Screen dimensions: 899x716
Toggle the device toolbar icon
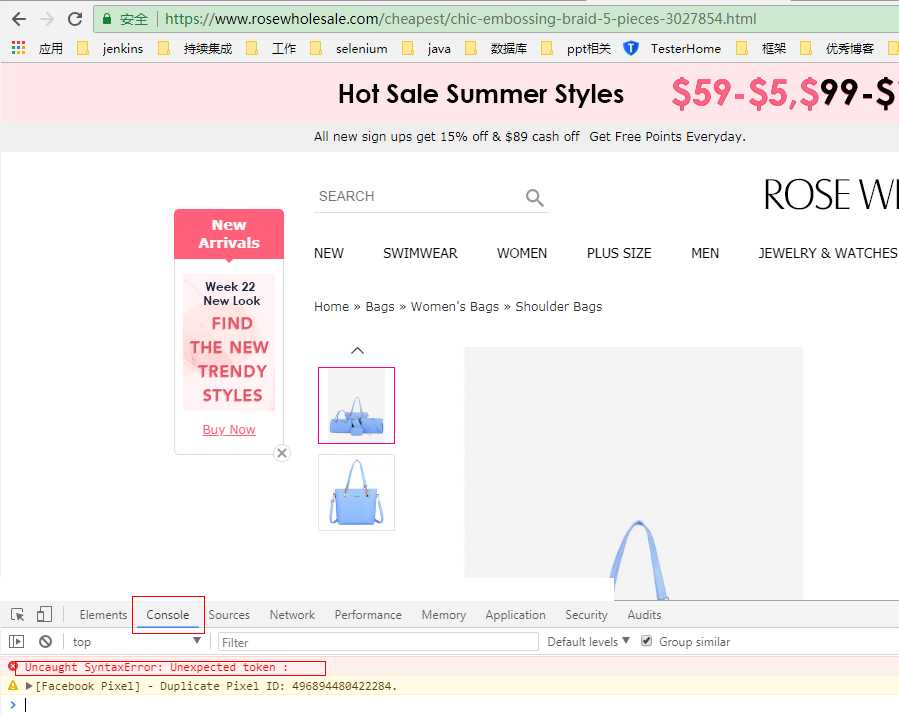(x=44, y=615)
